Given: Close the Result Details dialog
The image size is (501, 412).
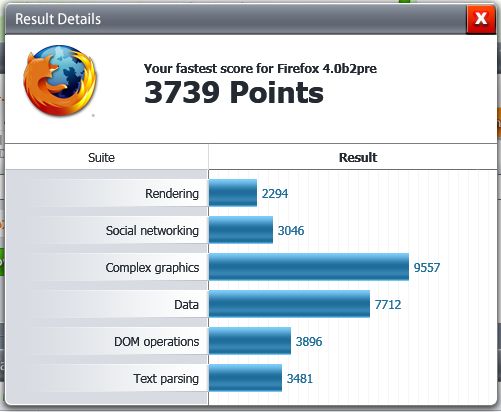Looking at the screenshot, I should [x=480, y=19].
